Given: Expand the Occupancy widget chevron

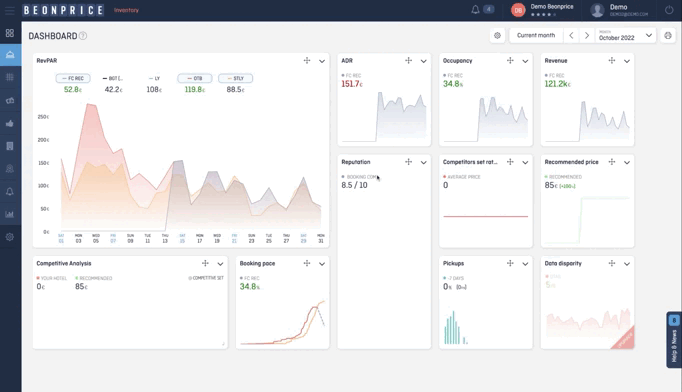Looking at the screenshot, I should click(x=525, y=61).
